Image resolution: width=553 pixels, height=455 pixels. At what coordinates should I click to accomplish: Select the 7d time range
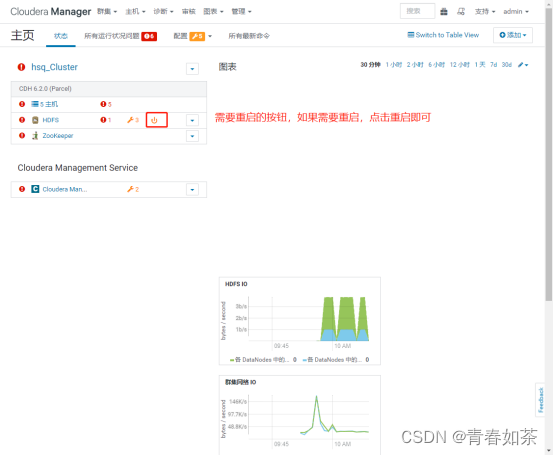[493, 65]
